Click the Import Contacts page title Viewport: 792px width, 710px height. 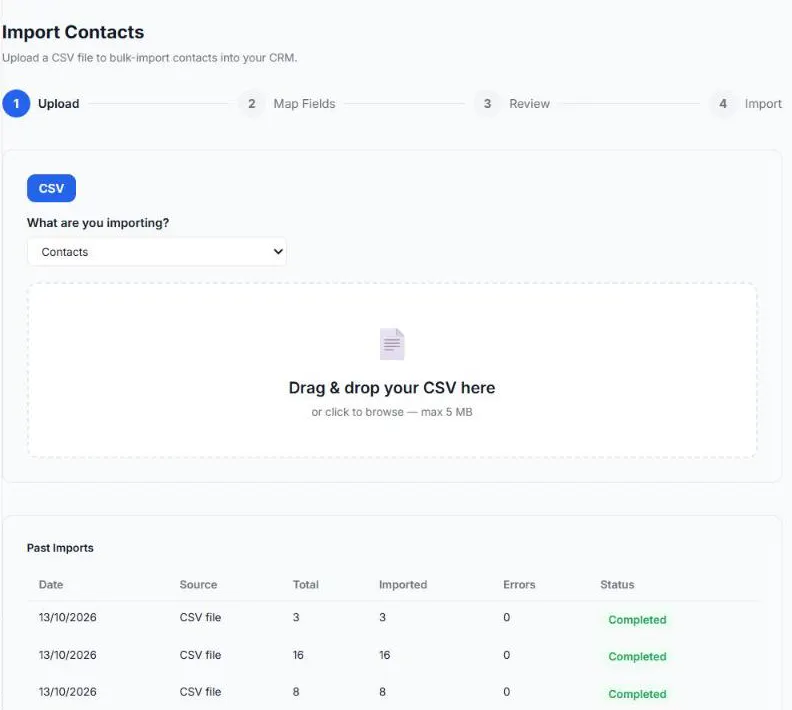tap(73, 32)
